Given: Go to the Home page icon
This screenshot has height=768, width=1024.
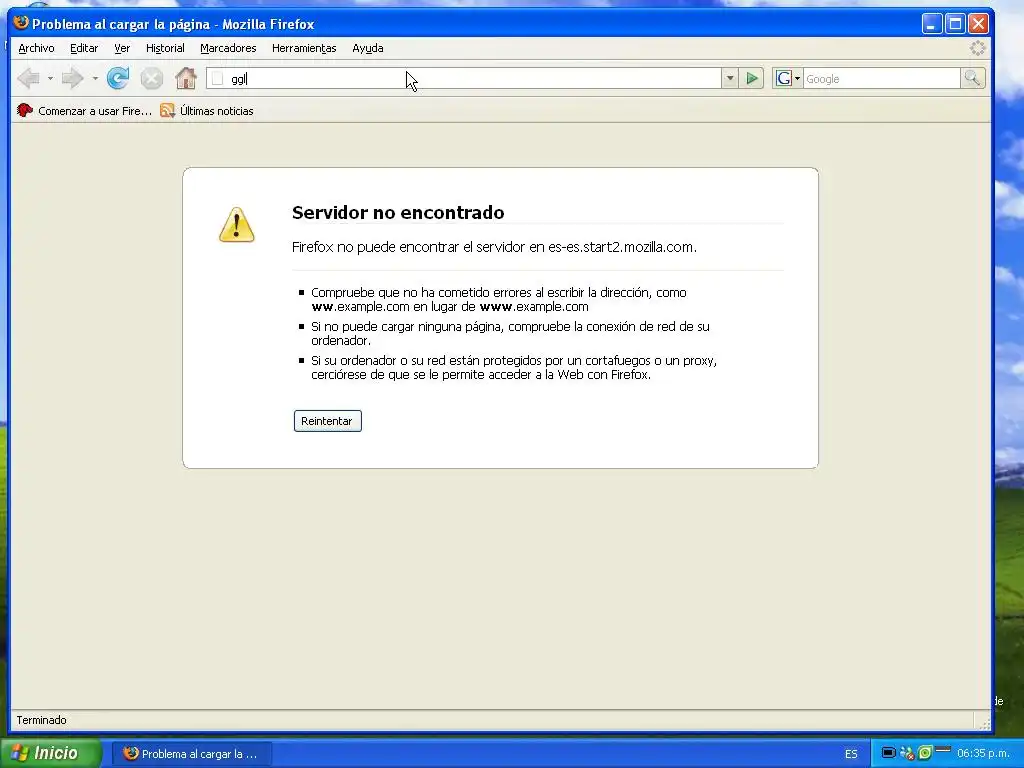Looking at the screenshot, I should coord(186,78).
